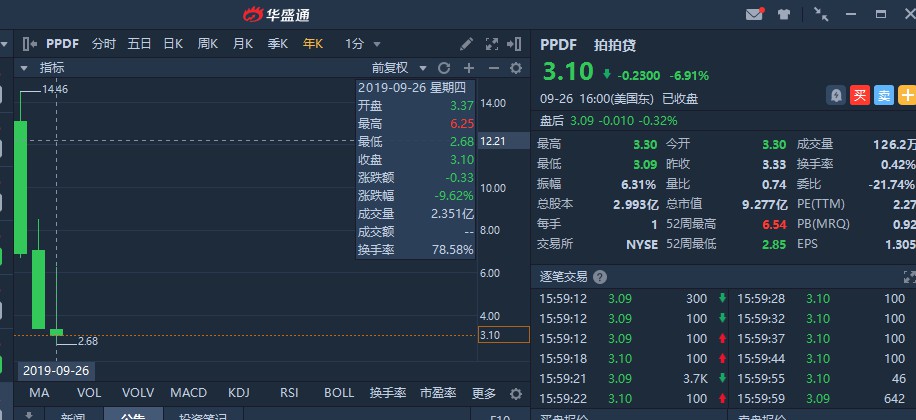Click the refresh chart icon
This screenshot has height=420, width=916.
coord(443,68)
